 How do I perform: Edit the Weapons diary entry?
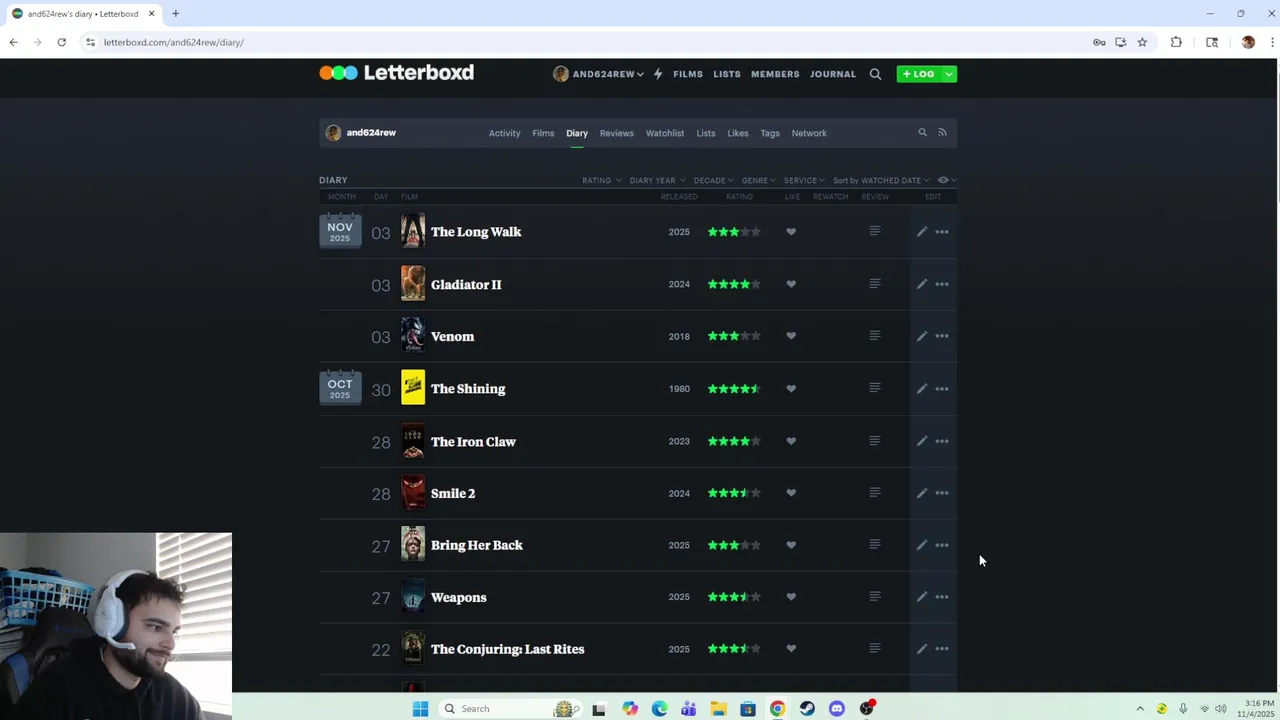[x=922, y=597]
